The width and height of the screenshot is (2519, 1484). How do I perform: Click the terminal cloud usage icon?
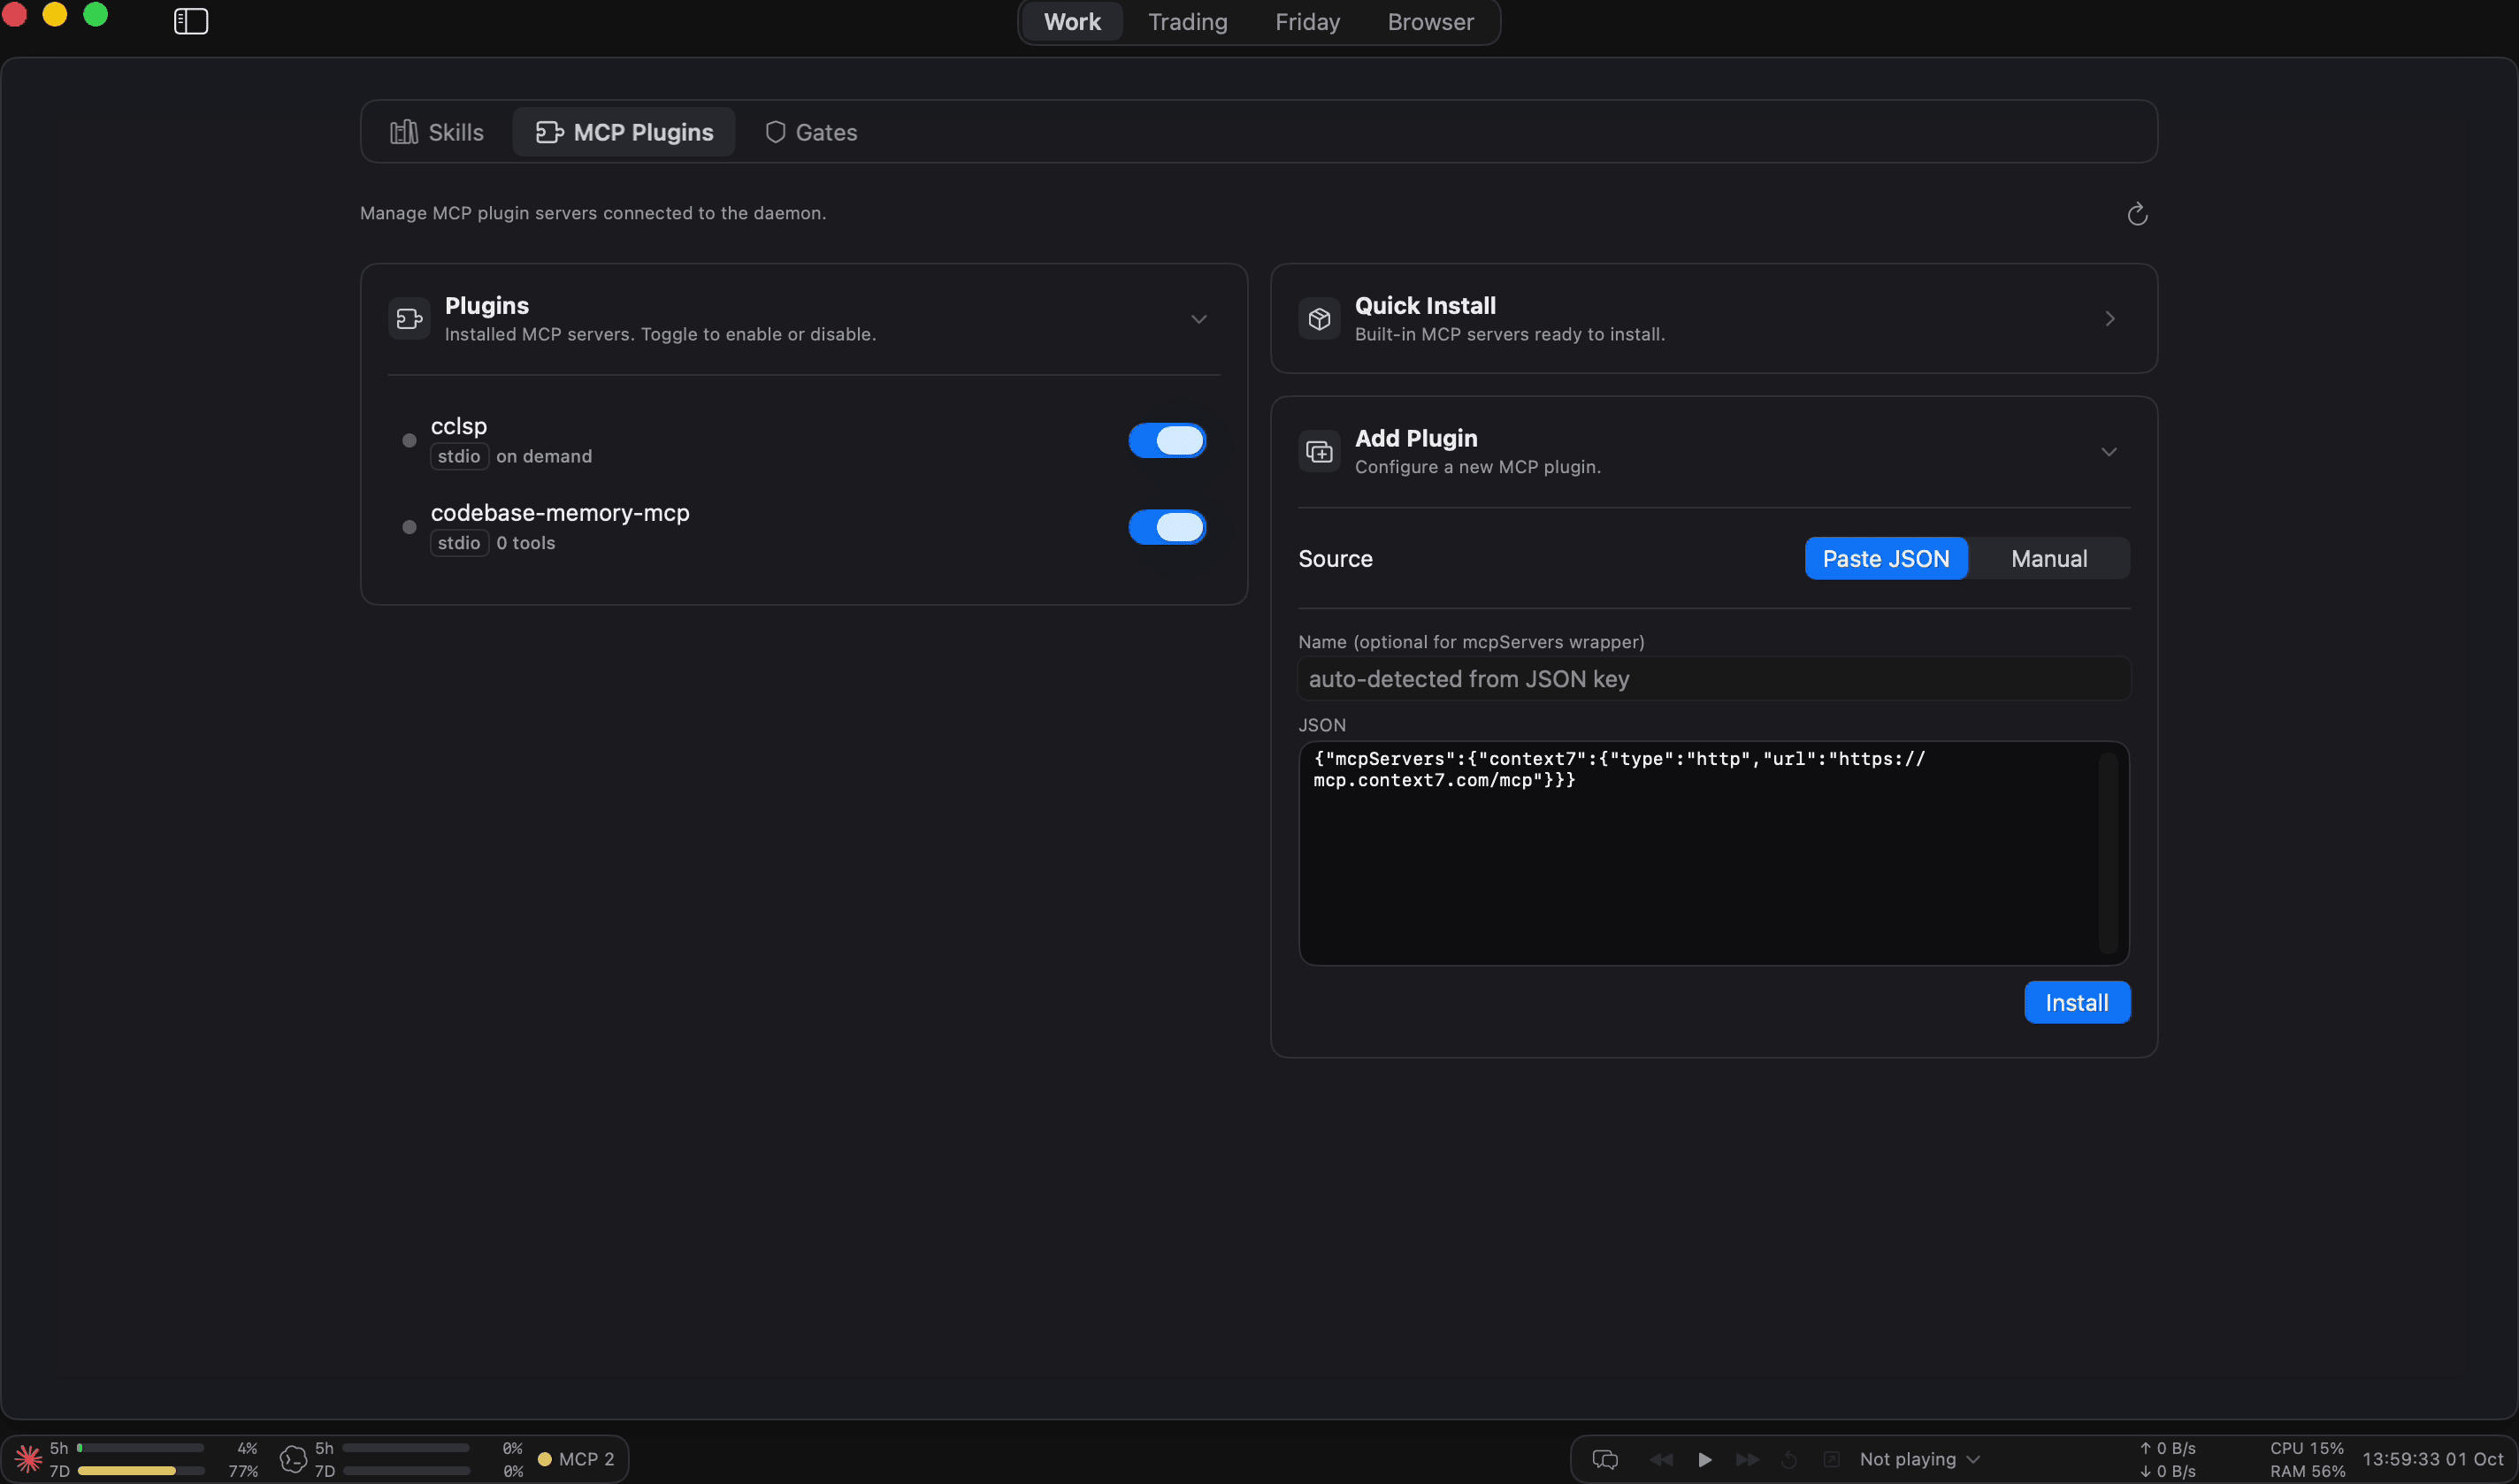point(293,1459)
